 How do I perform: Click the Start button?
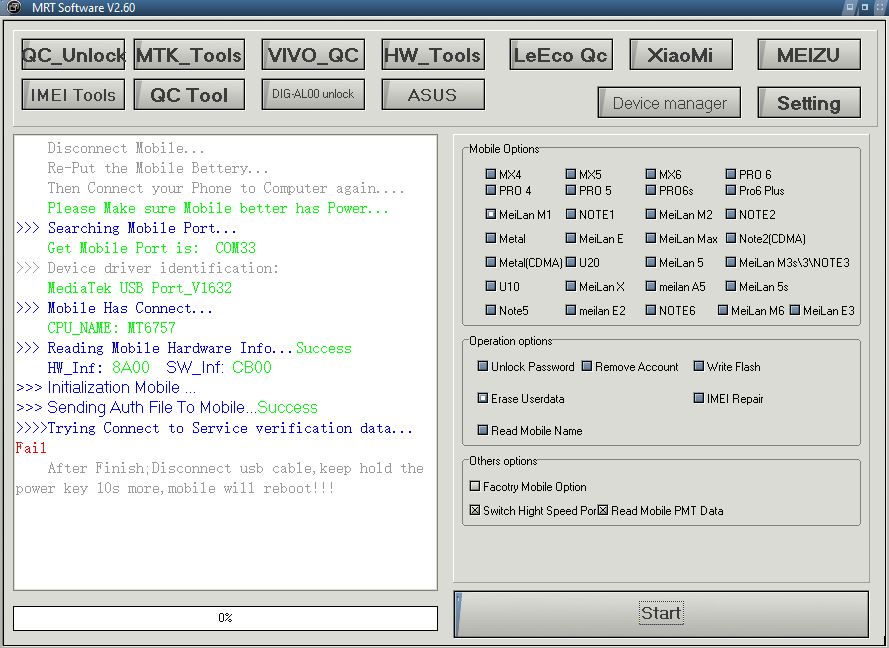[661, 613]
